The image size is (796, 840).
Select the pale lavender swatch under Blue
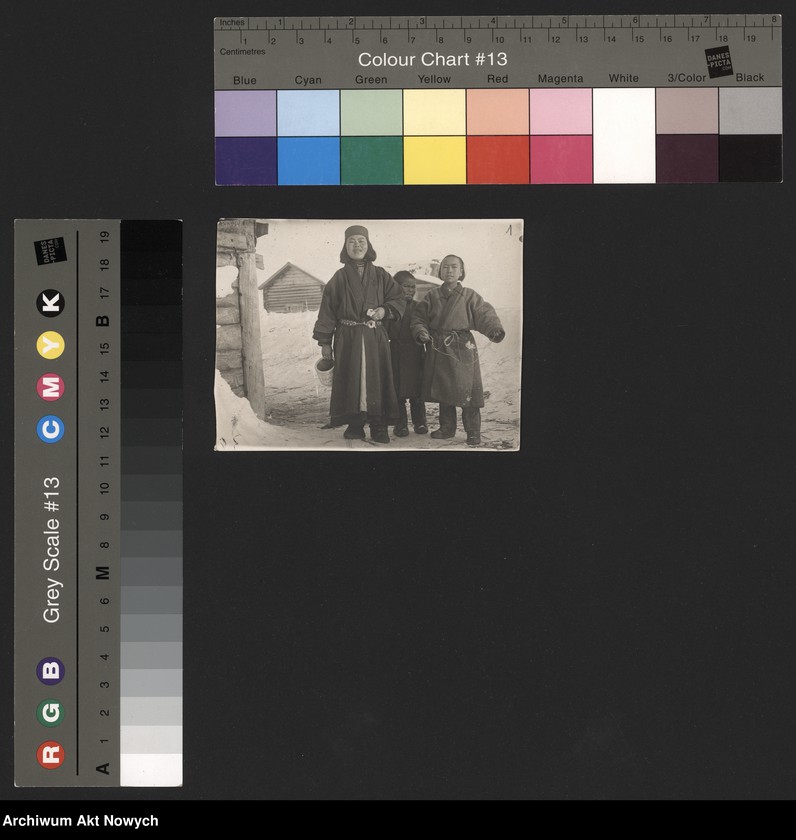[x=246, y=112]
